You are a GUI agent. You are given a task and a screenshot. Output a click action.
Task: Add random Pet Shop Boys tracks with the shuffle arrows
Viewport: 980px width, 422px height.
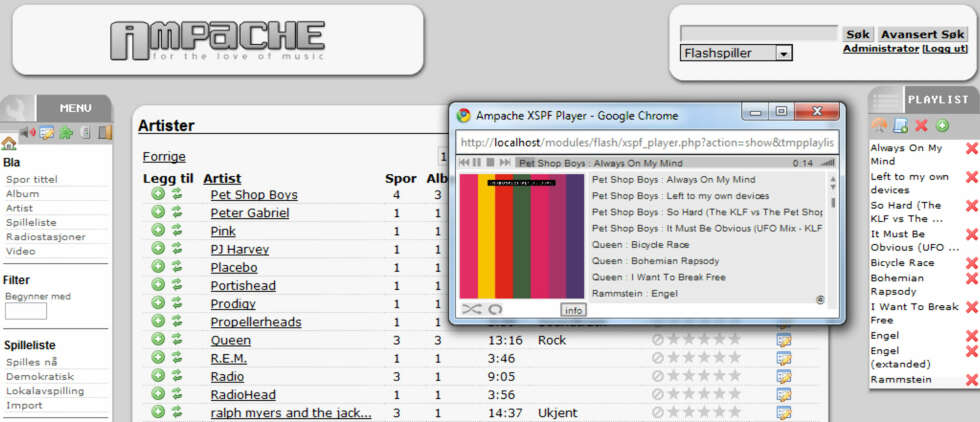tap(177, 194)
